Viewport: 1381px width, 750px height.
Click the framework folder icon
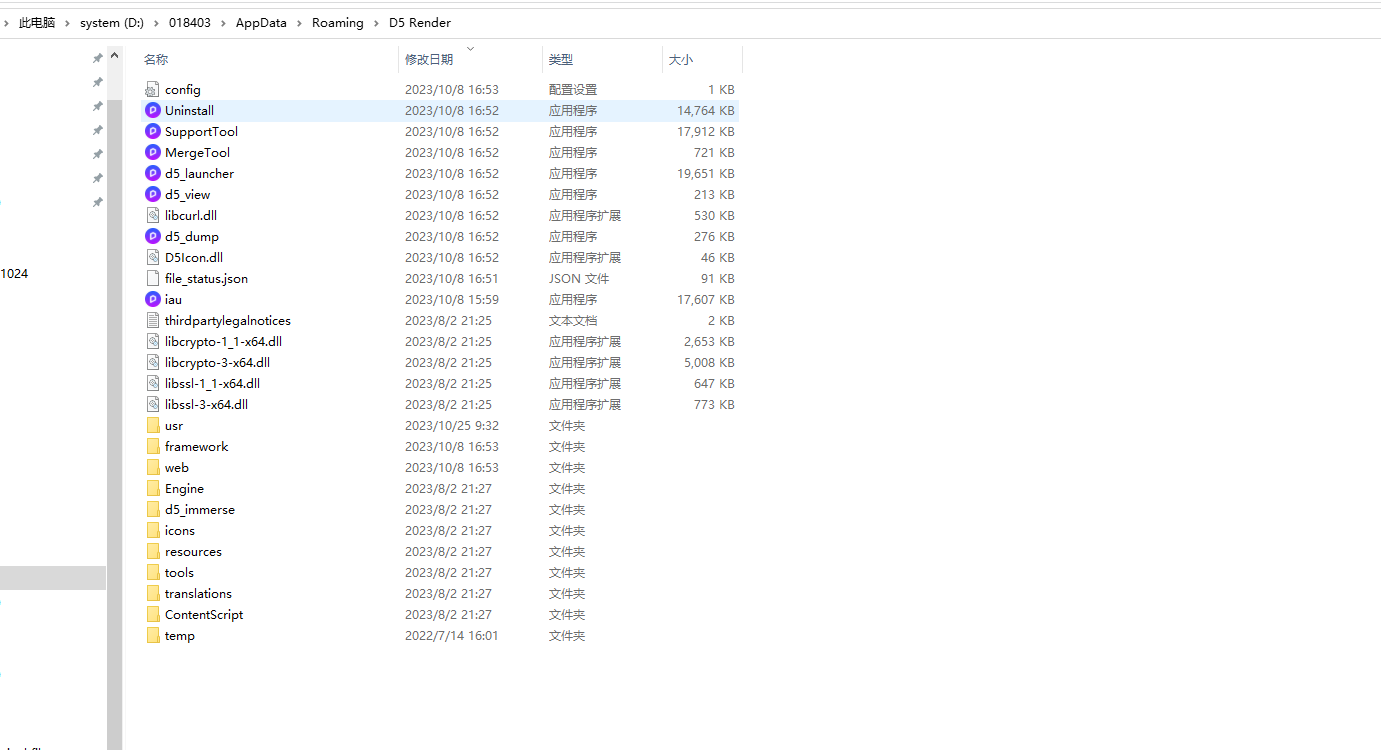pos(153,447)
